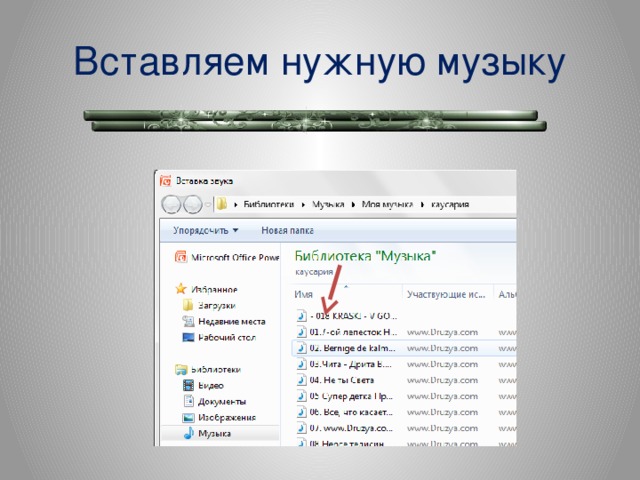Select the file '06. Все, что касает...'
Viewport: 640px width, 480px height.
(x=351, y=412)
